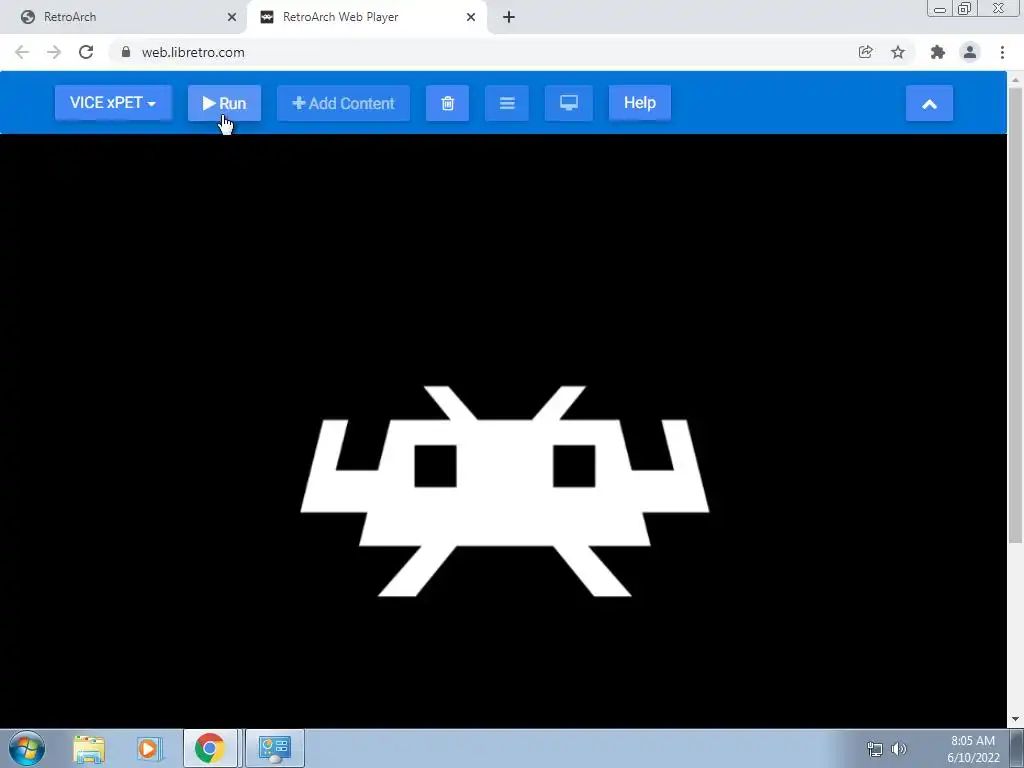Open Chrome's three-dot menu

tap(1002, 52)
